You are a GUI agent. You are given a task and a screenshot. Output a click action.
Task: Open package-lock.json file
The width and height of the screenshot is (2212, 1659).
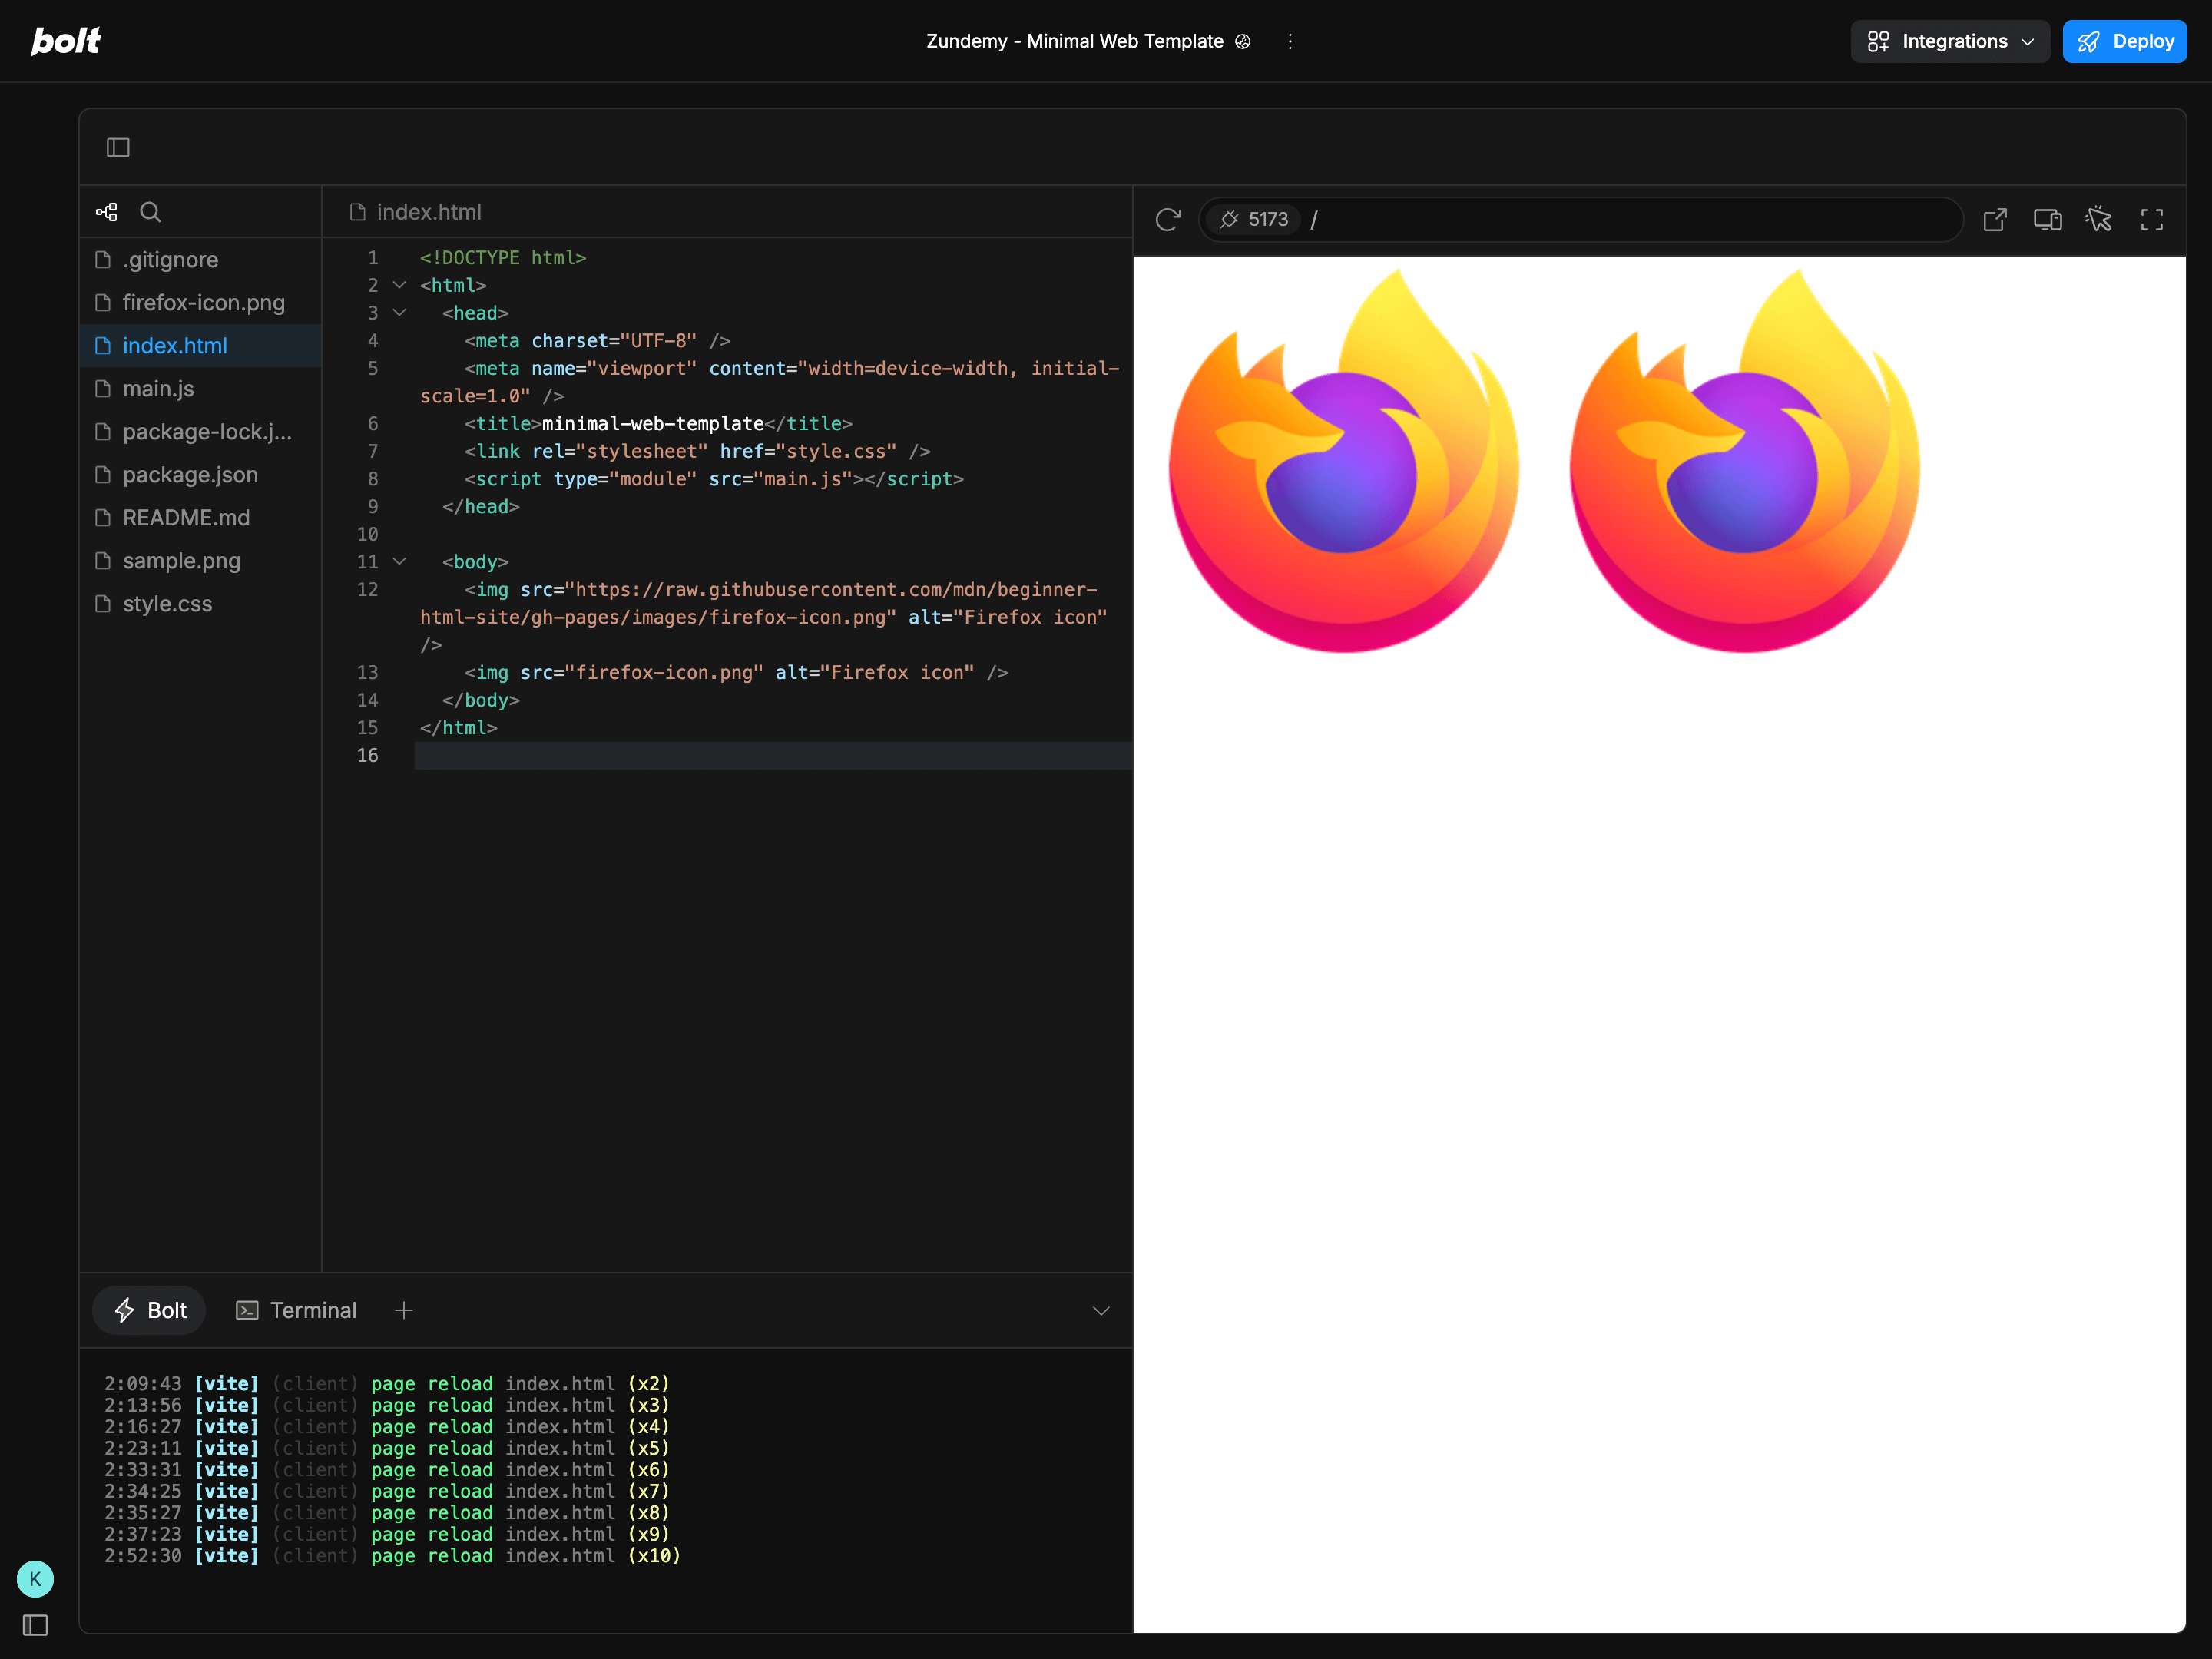coord(201,432)
